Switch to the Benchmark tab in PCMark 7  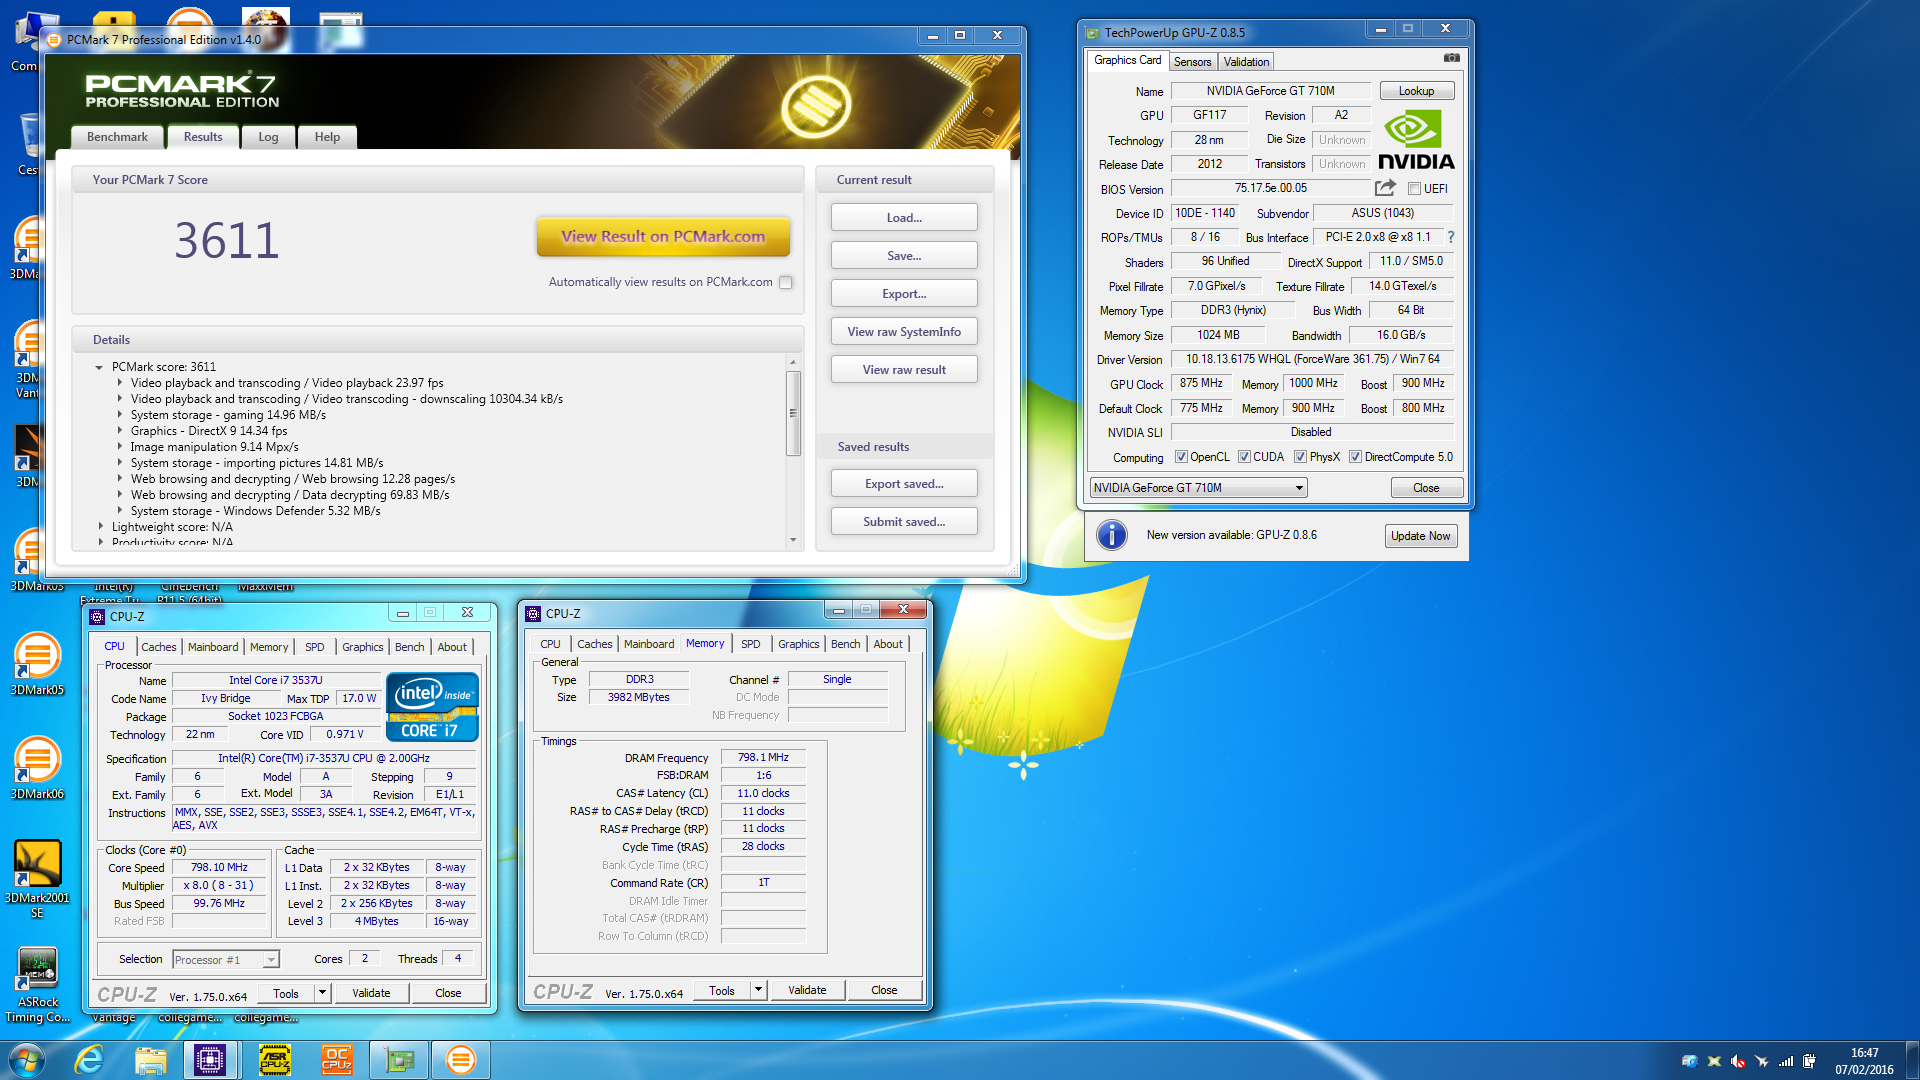pos(117,137)
